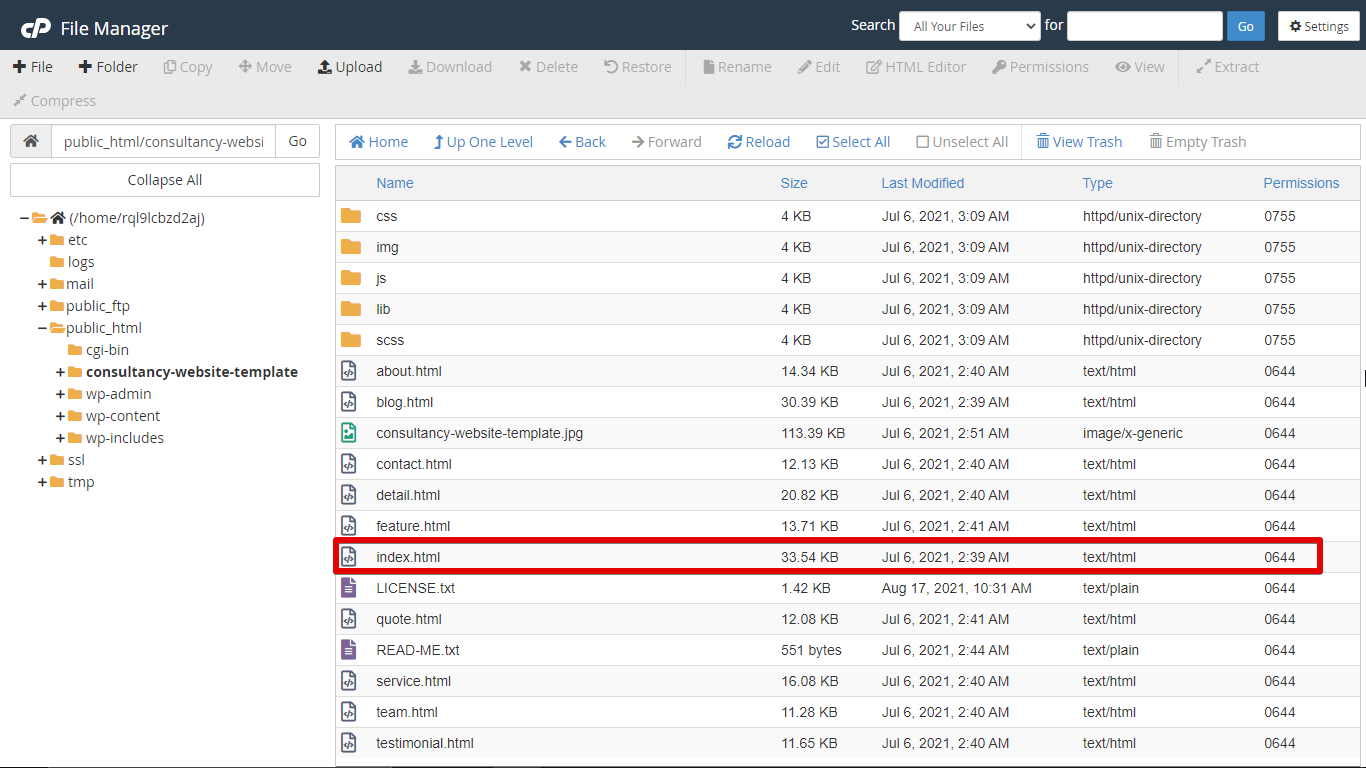Open View Trash
Image resolution: width=1366 pixels, height=768 pixels.
[1078, 142]
